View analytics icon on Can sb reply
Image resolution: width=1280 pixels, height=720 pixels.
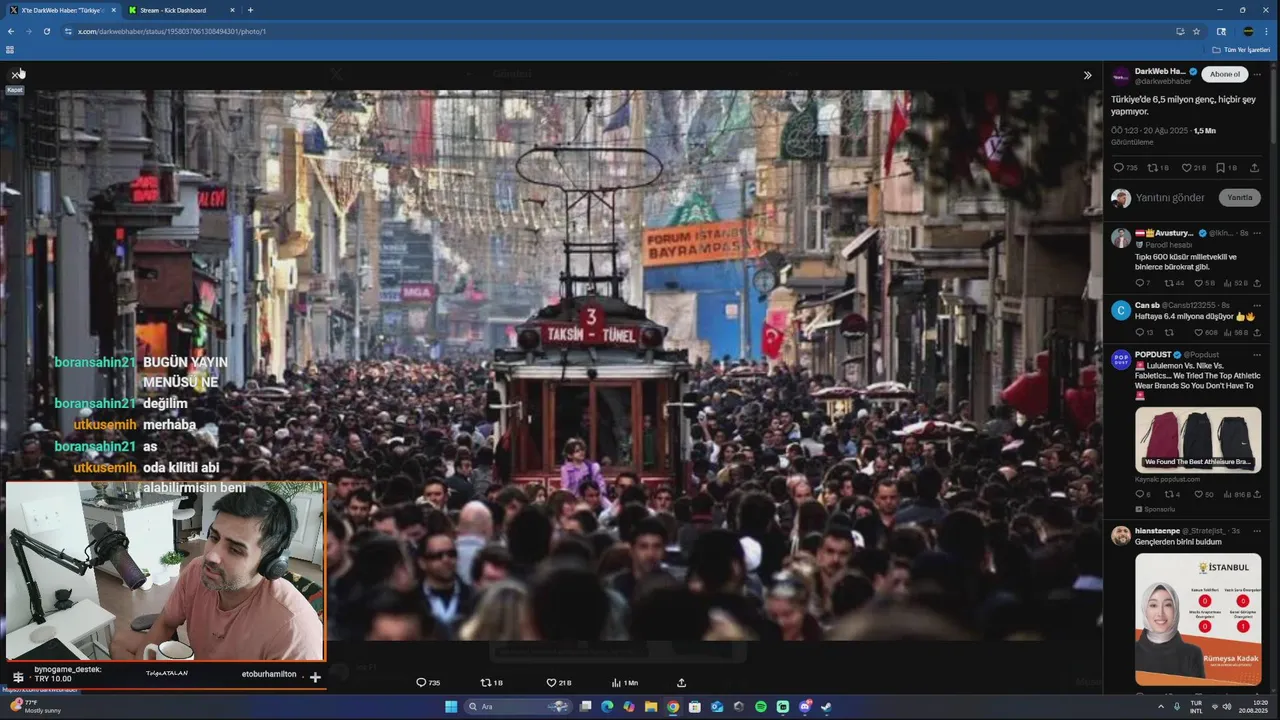click(x=1227, y=332)
